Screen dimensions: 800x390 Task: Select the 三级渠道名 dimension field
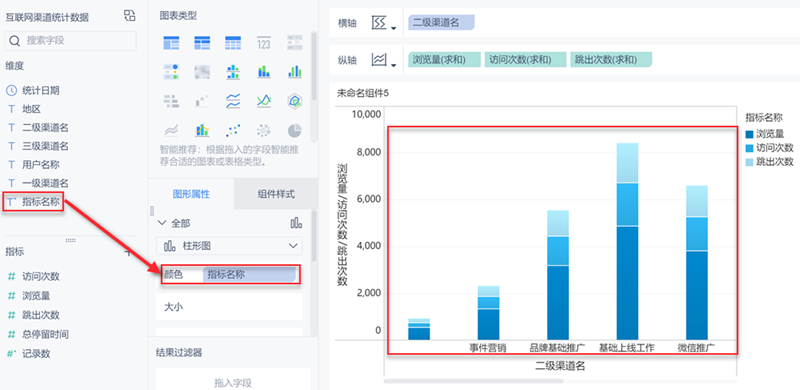(x=45, y=146)
